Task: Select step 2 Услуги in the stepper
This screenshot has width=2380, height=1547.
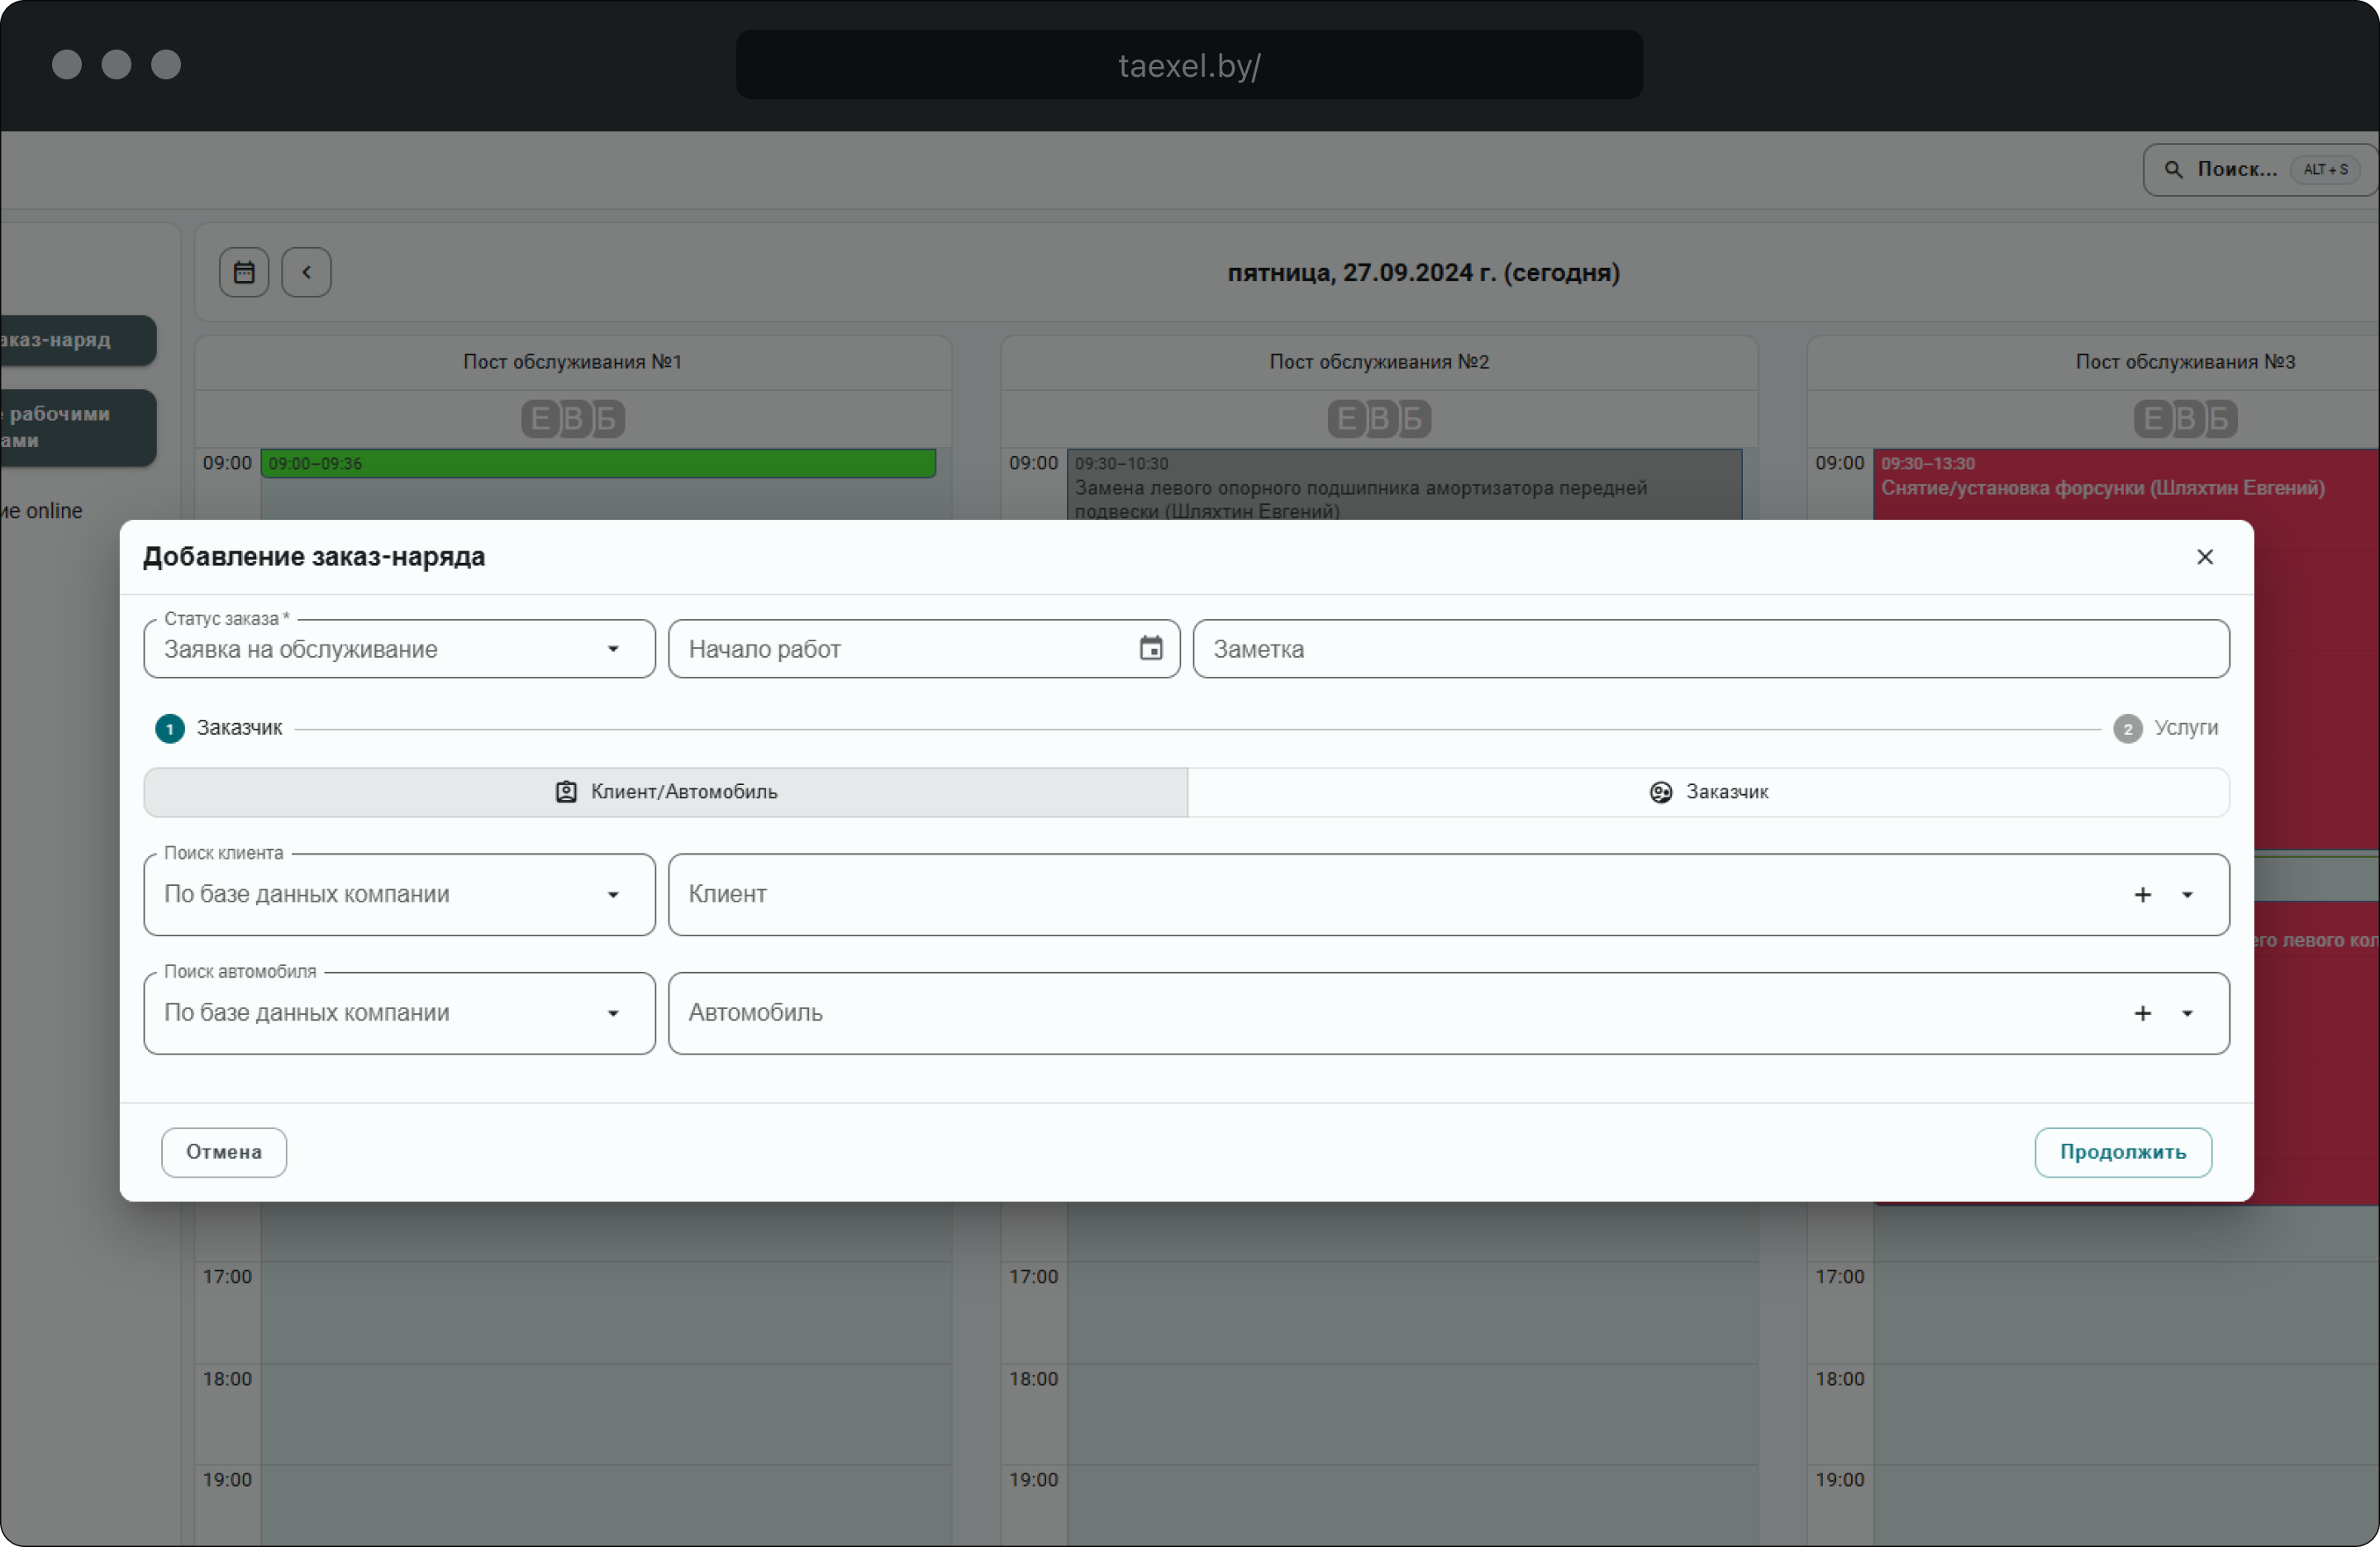Action: coord(2127,728)
